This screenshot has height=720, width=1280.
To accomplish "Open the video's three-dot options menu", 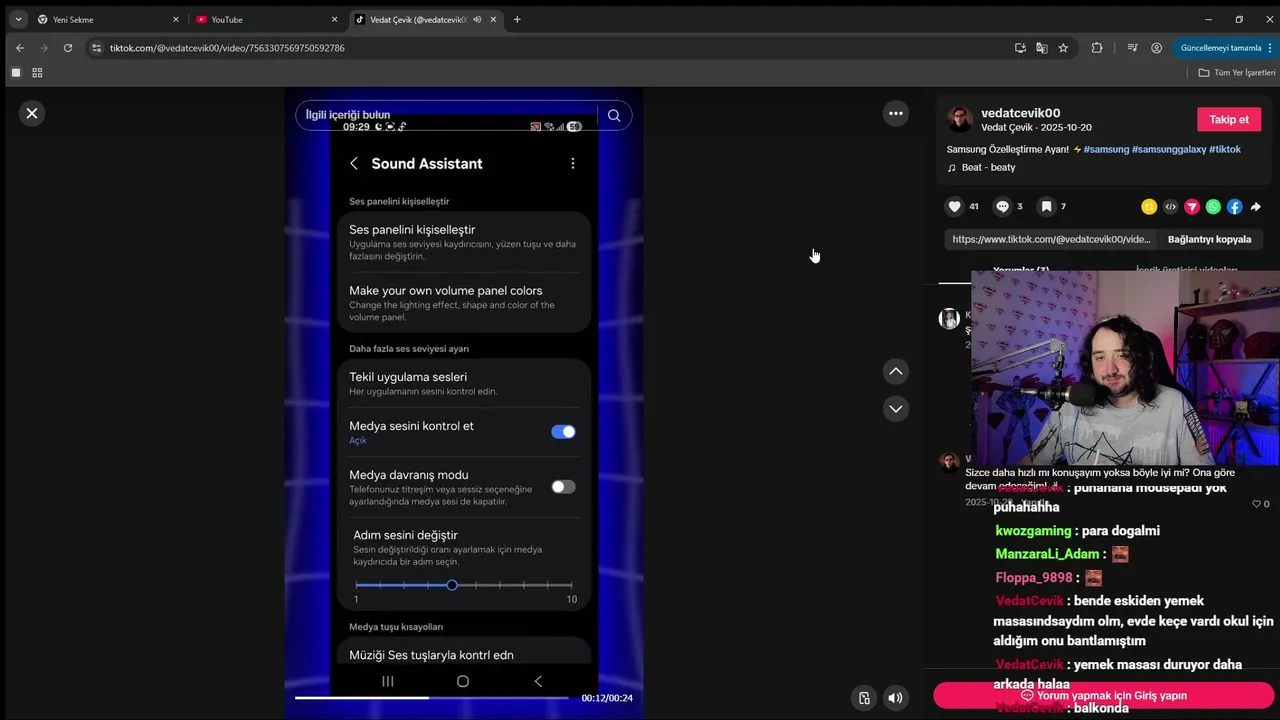I will [x=896, y=114].
